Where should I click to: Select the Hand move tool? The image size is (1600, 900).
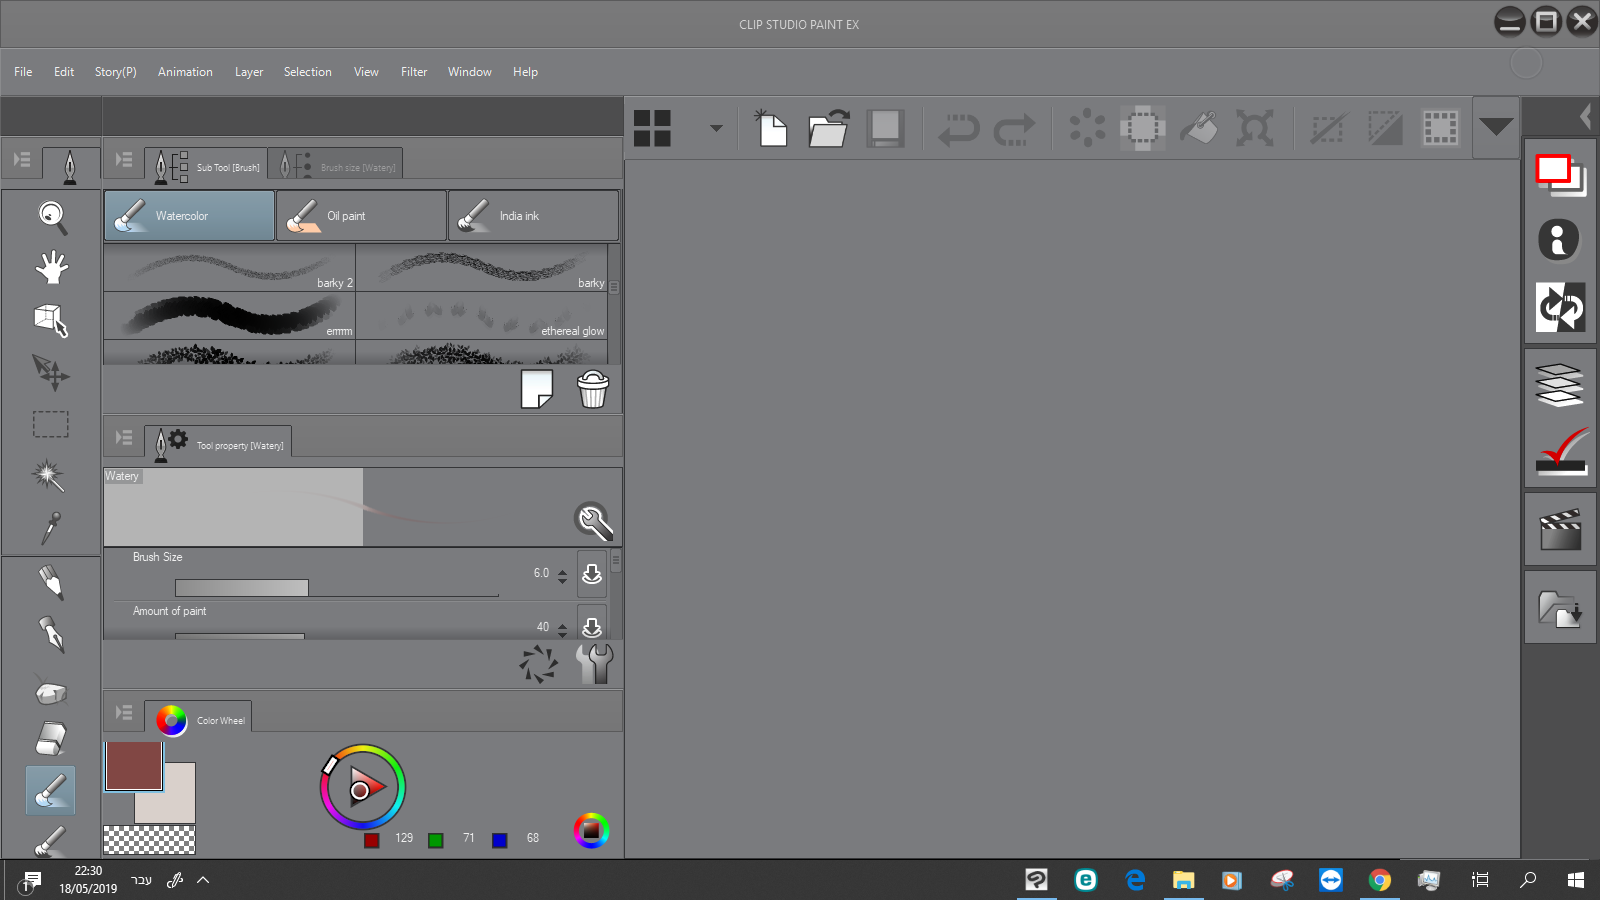pos(52,268)
